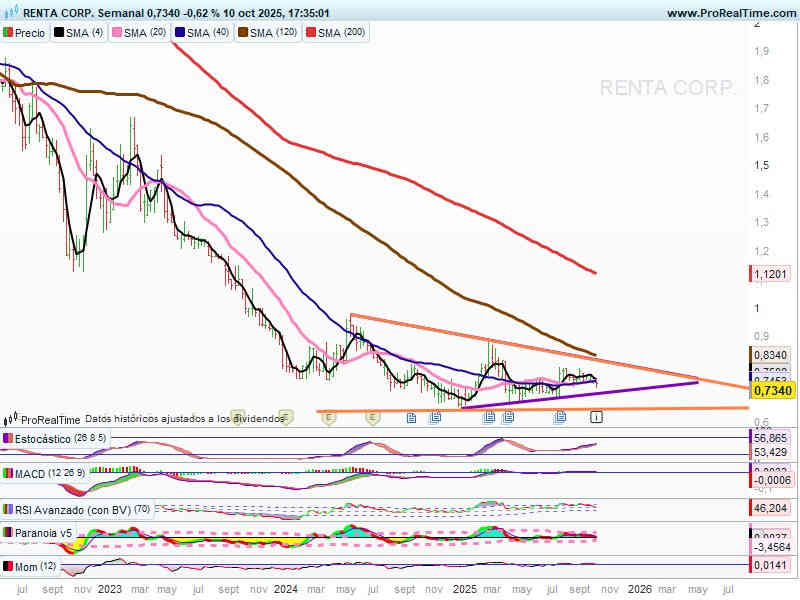
Task: Click the Mom (12) indicator icon
Action: tap(10, 566)
